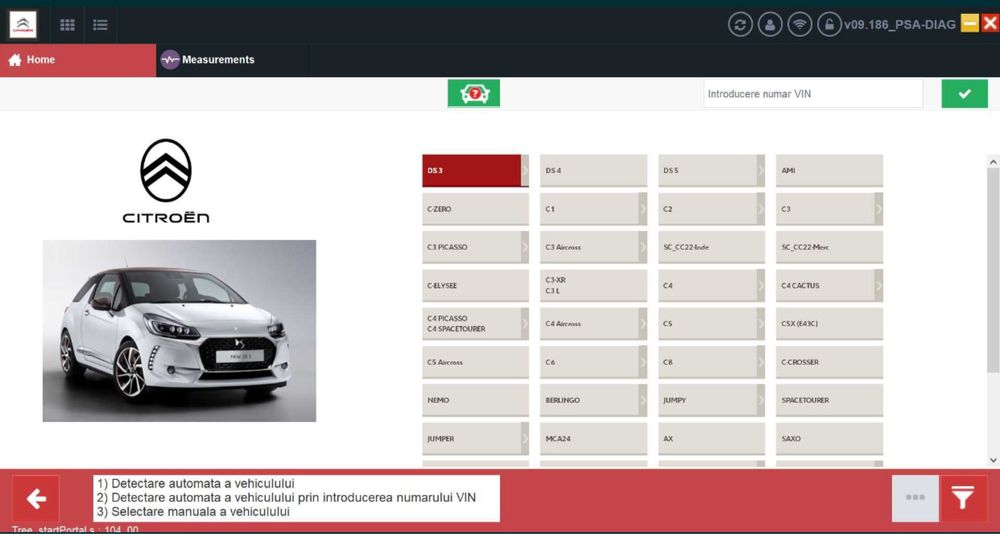Viewport: 1000px width, 534px height.
Task: Close the application with the red X
Action: click(x=990, y=24)
